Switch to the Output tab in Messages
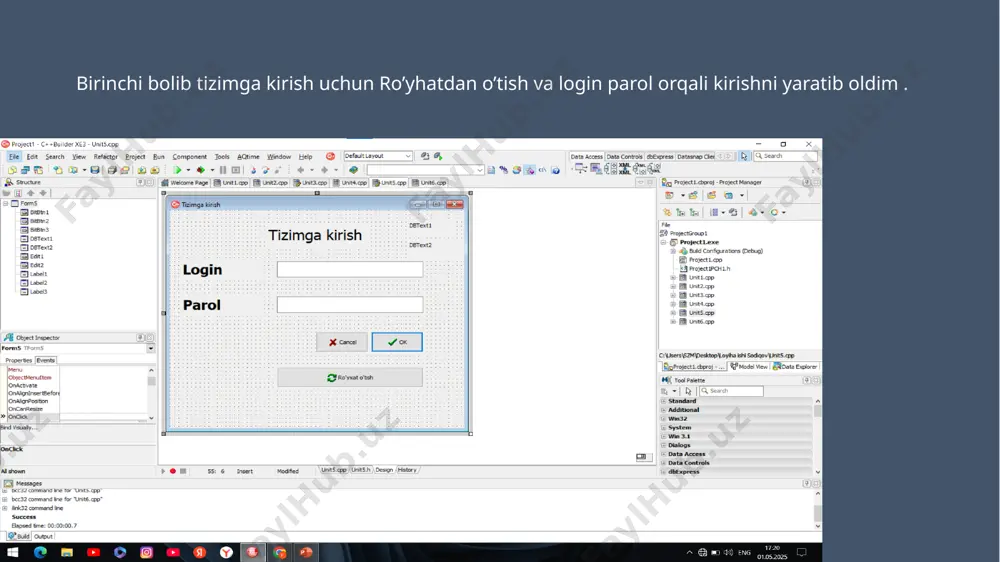Viewport: 1000px width, 562px height. pos(43,536)
